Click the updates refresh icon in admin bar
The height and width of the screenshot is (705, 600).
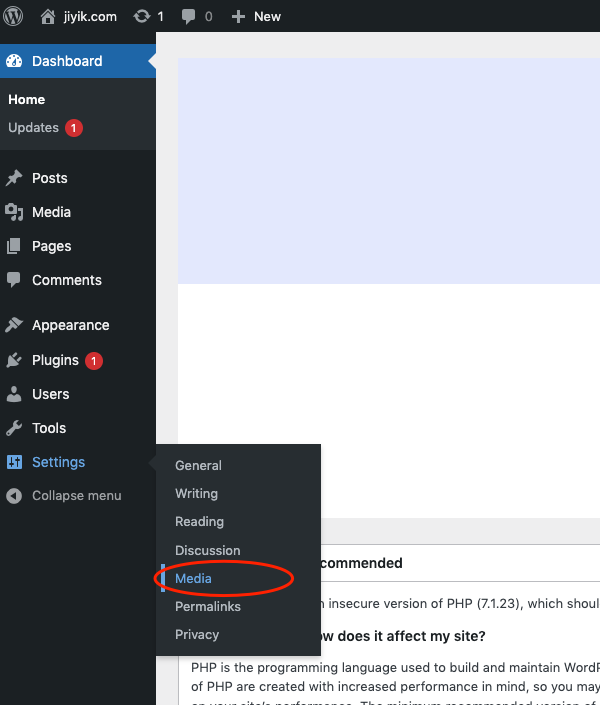pyautogui.click(x=142, y=17)
